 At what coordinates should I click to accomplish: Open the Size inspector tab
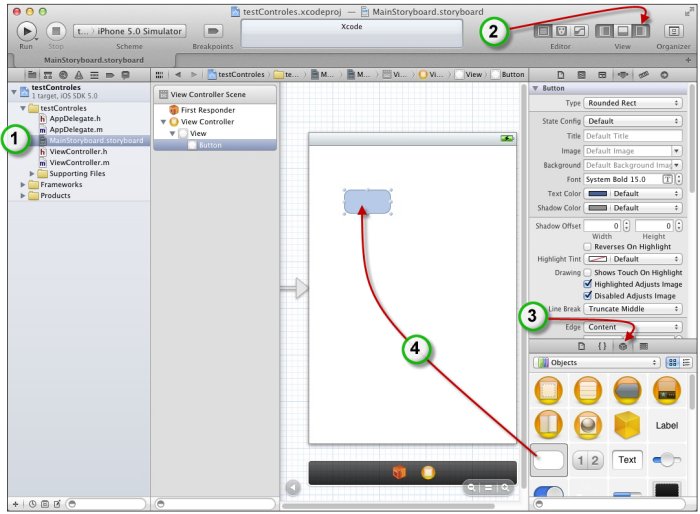643,75
